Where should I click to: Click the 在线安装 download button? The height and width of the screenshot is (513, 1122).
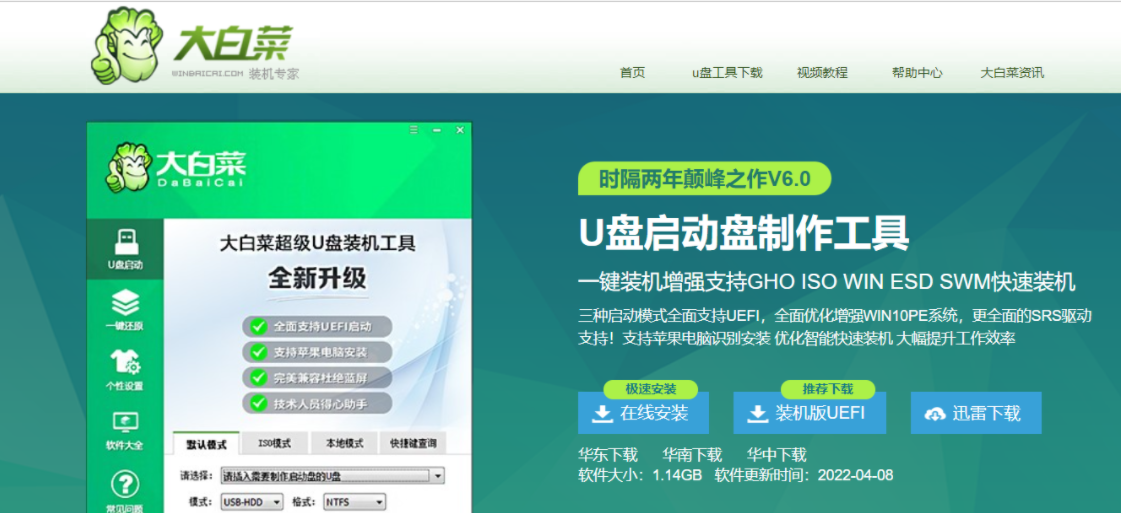click(643, 413)
